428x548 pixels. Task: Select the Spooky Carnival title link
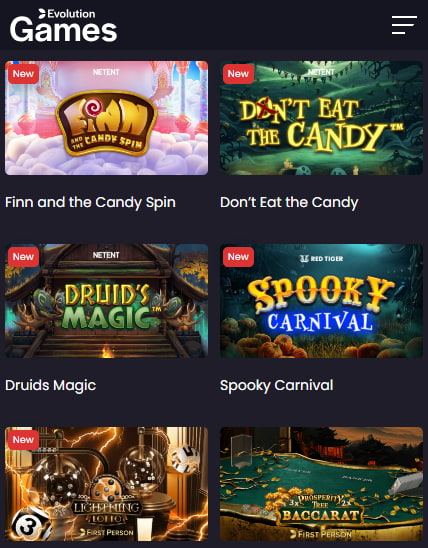(277, 385)
